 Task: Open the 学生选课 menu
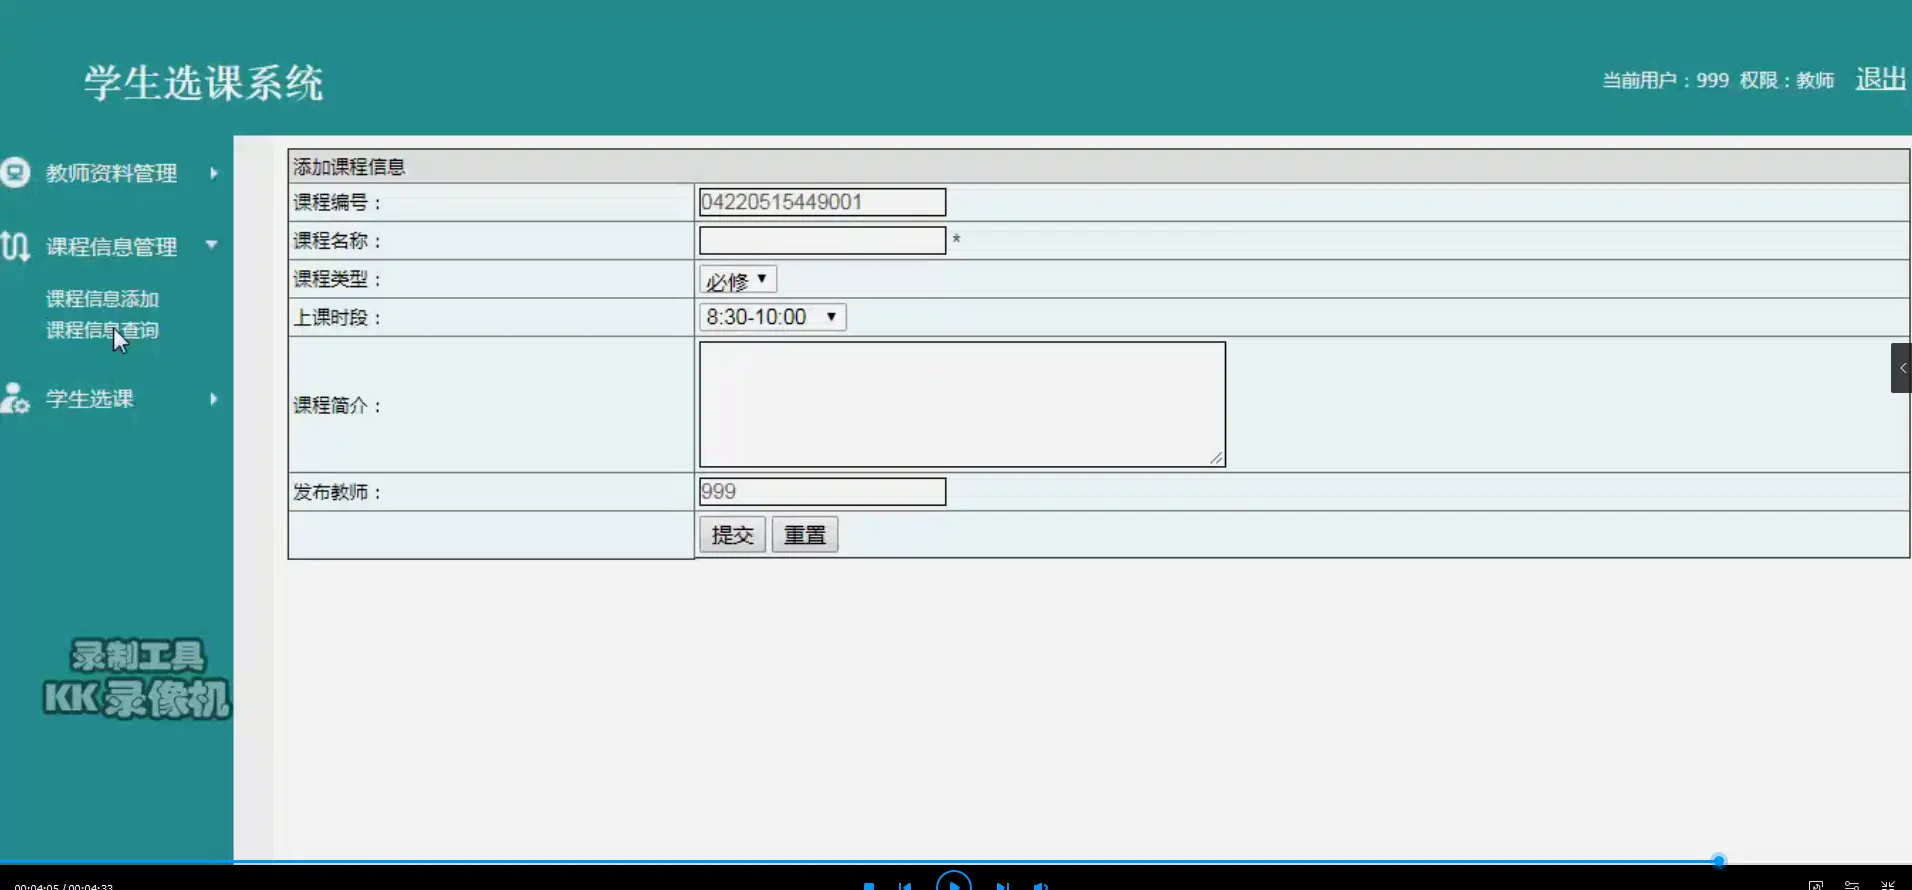pyautogui.click(x=89, y=399)
